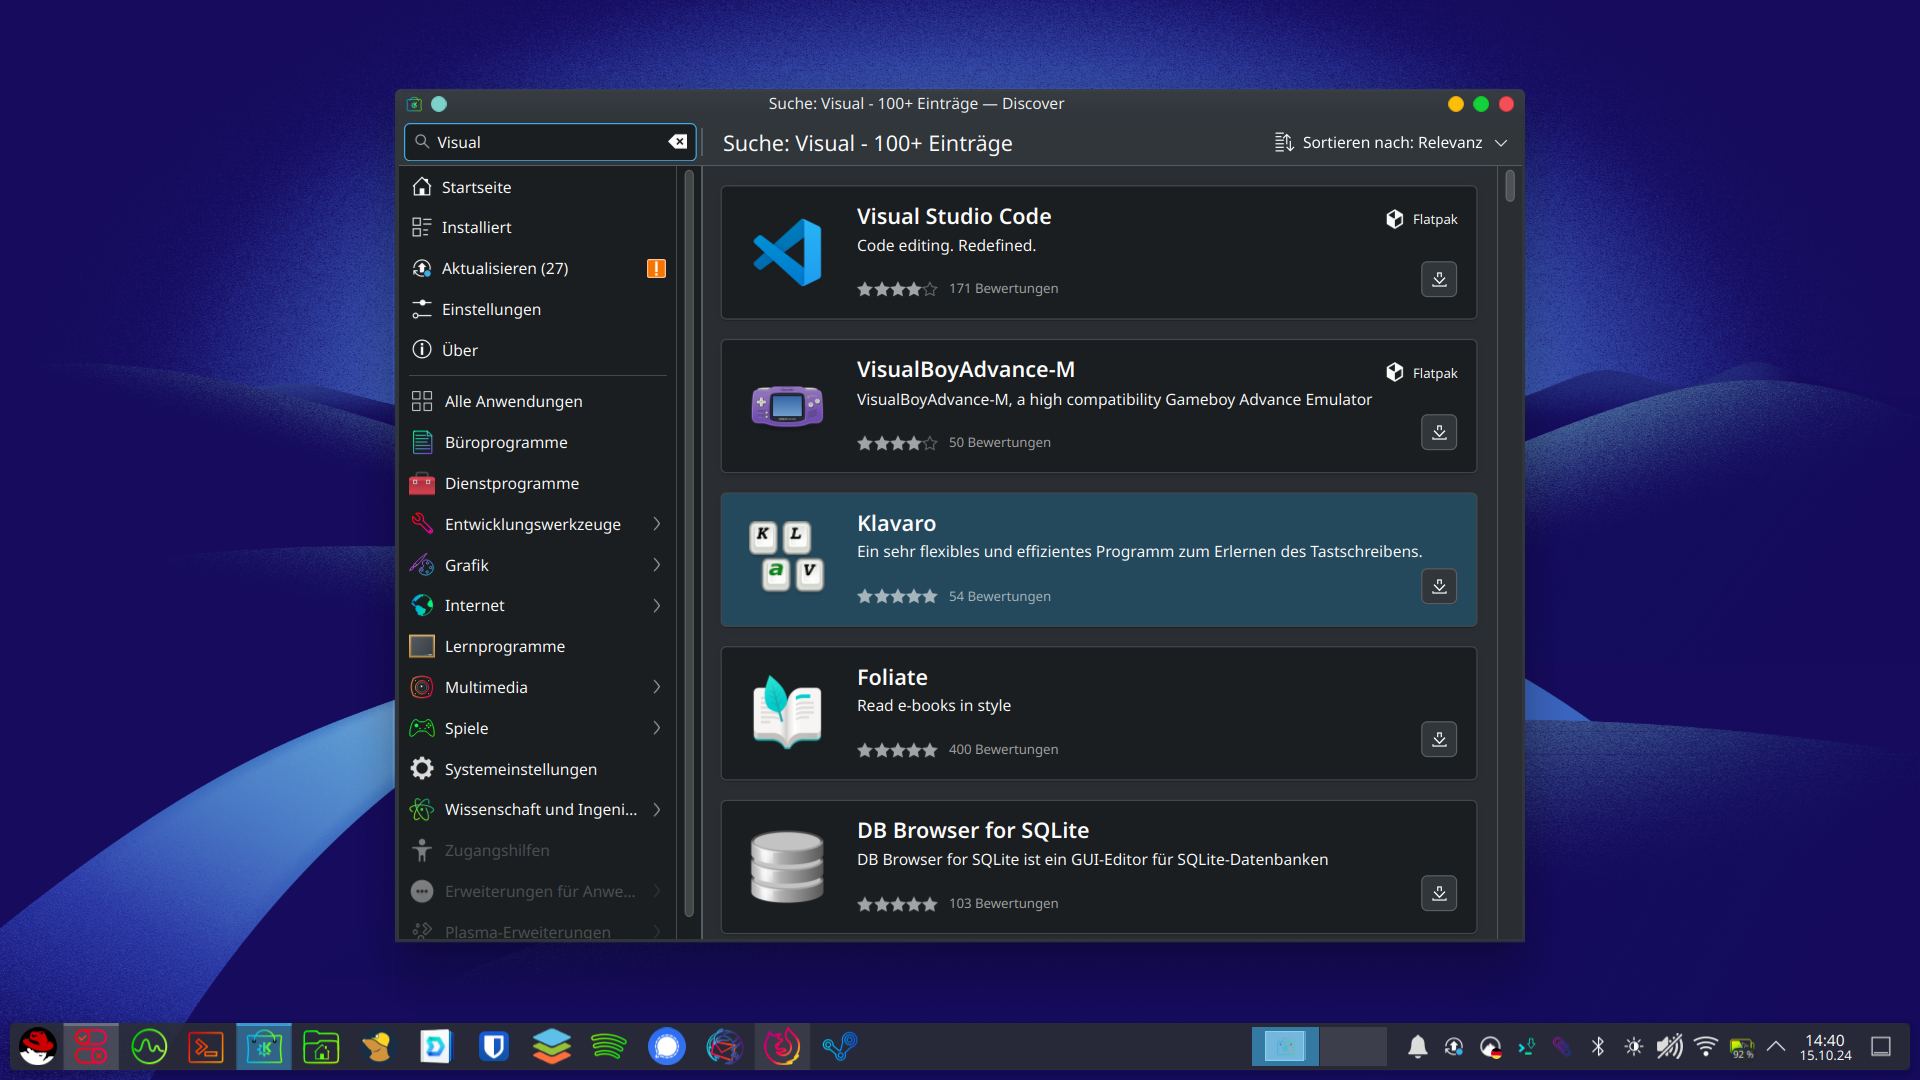
Task: Click the results list vertical scrollbar
Action: pos(1509,186)
